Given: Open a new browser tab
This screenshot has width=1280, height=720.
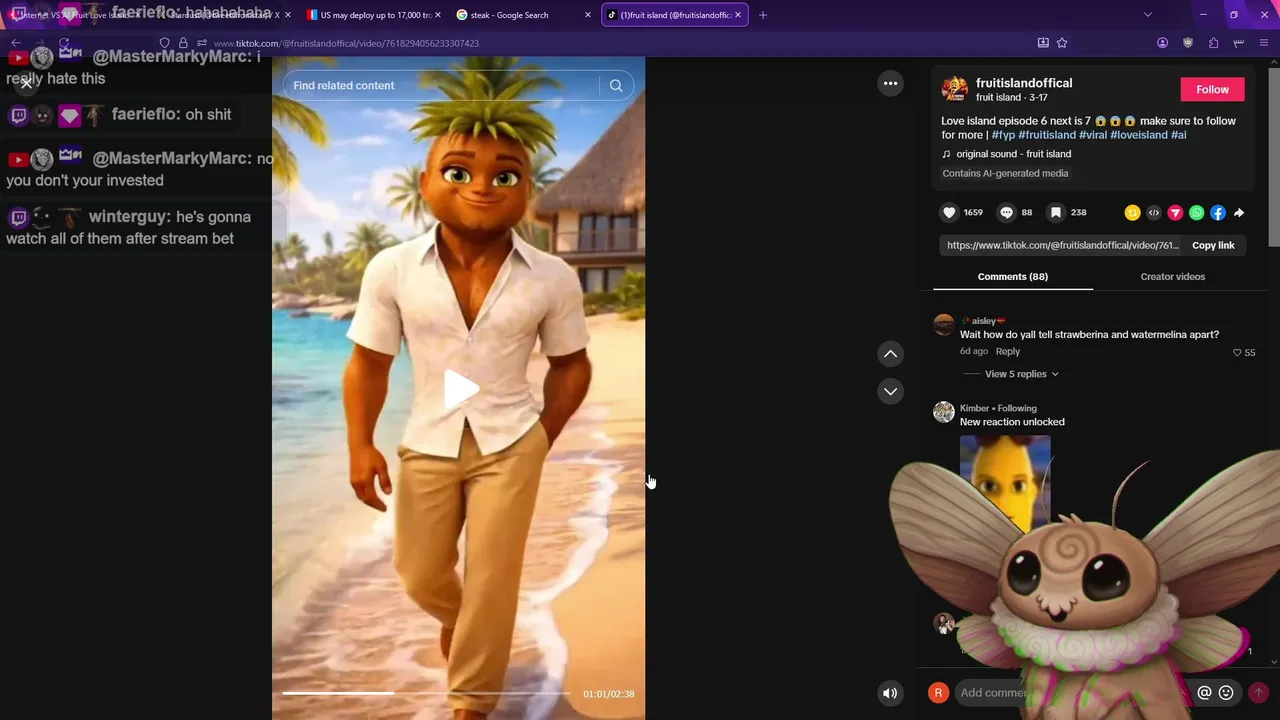Looking at the screenshot, I should (x=763, y=15).
